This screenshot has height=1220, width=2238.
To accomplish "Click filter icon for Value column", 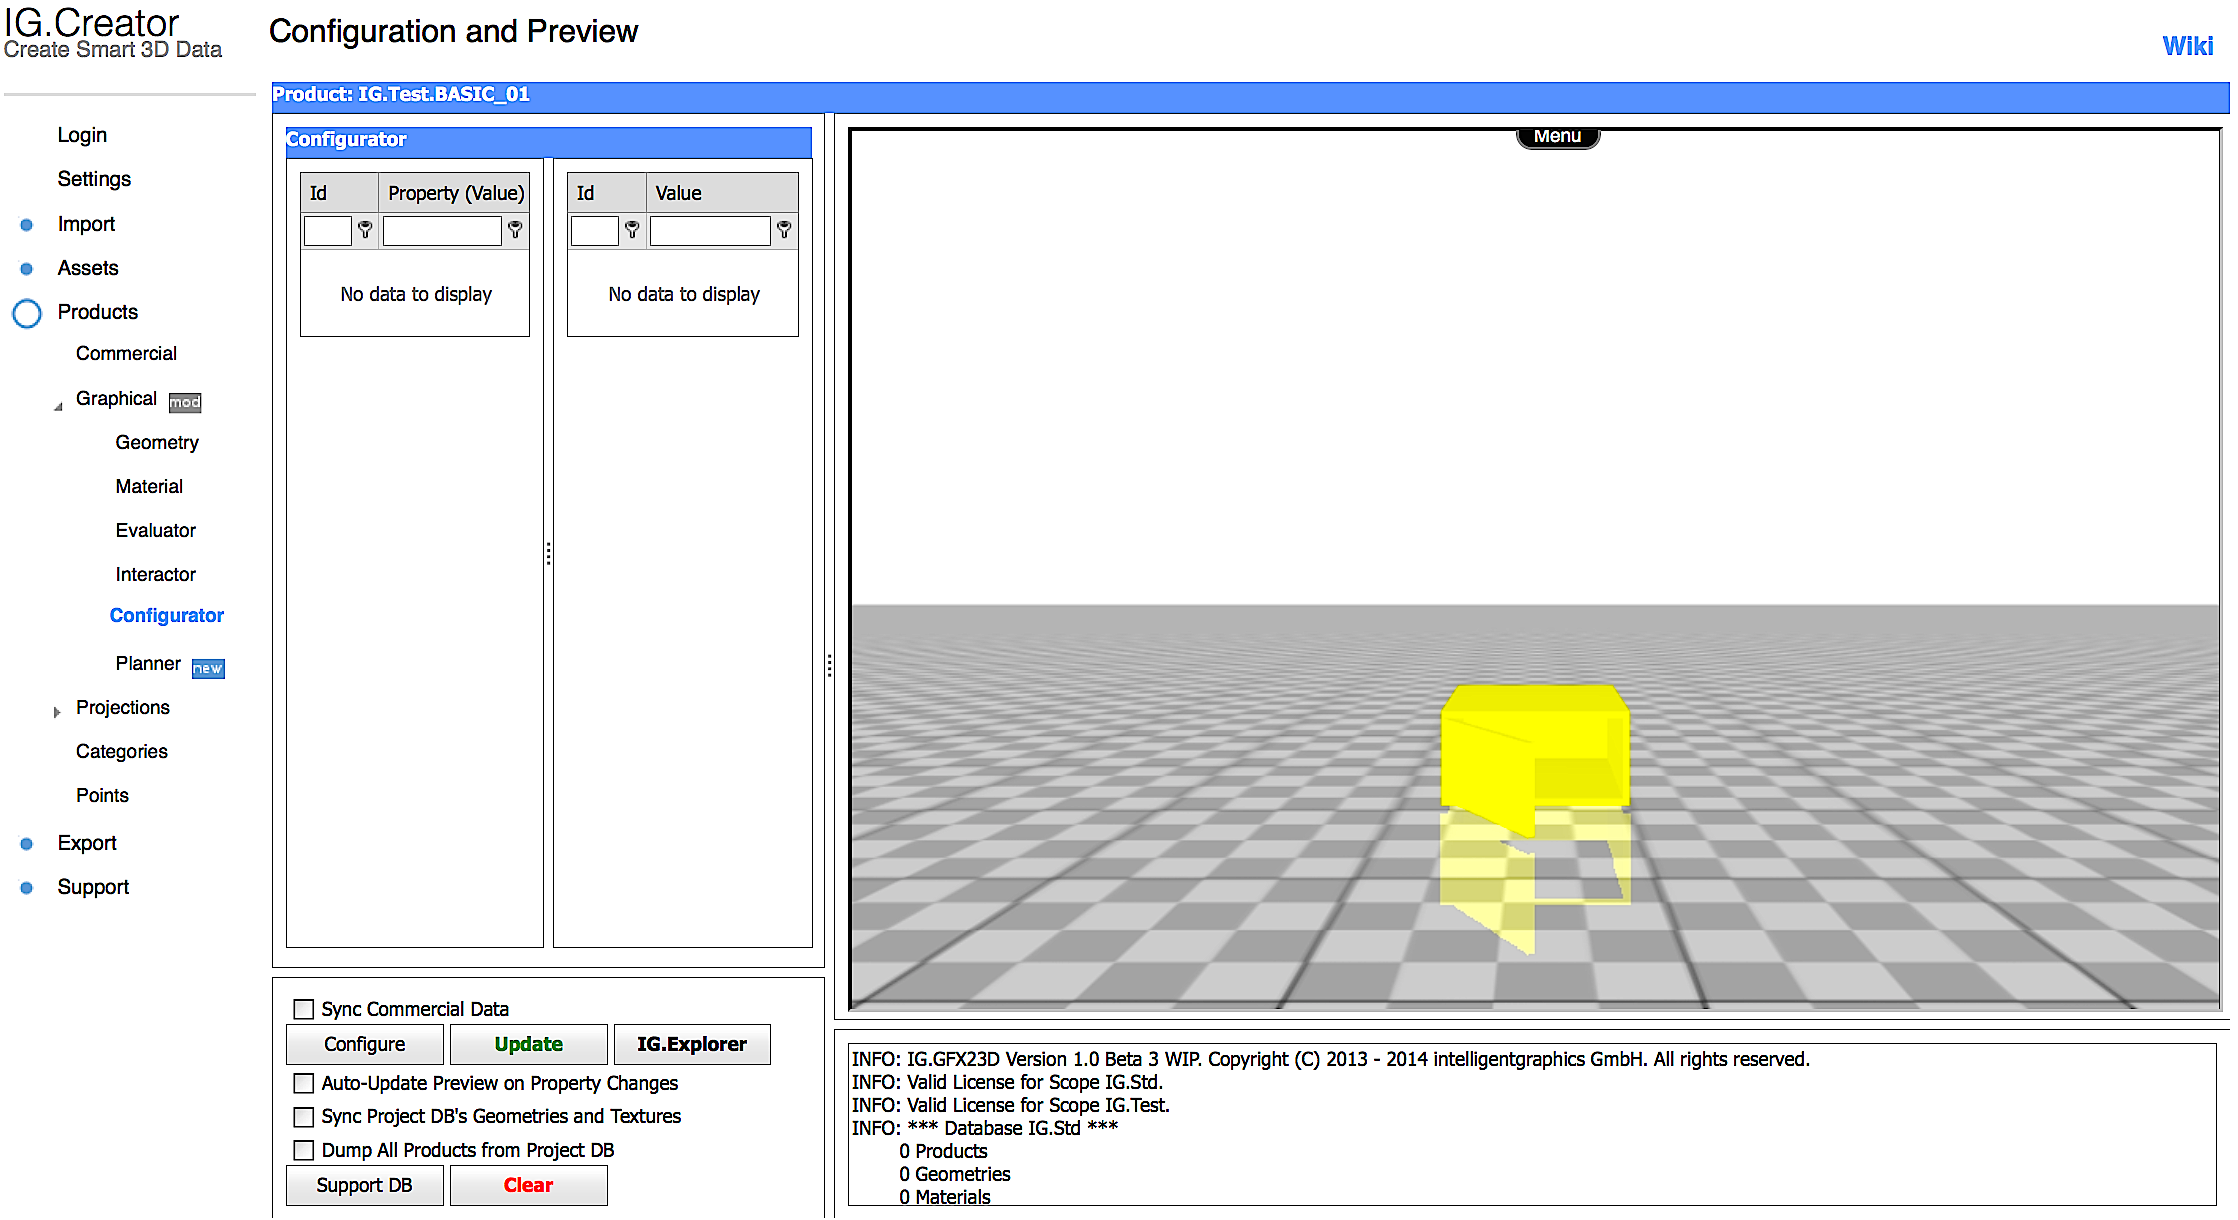I will tap(784, 230).
